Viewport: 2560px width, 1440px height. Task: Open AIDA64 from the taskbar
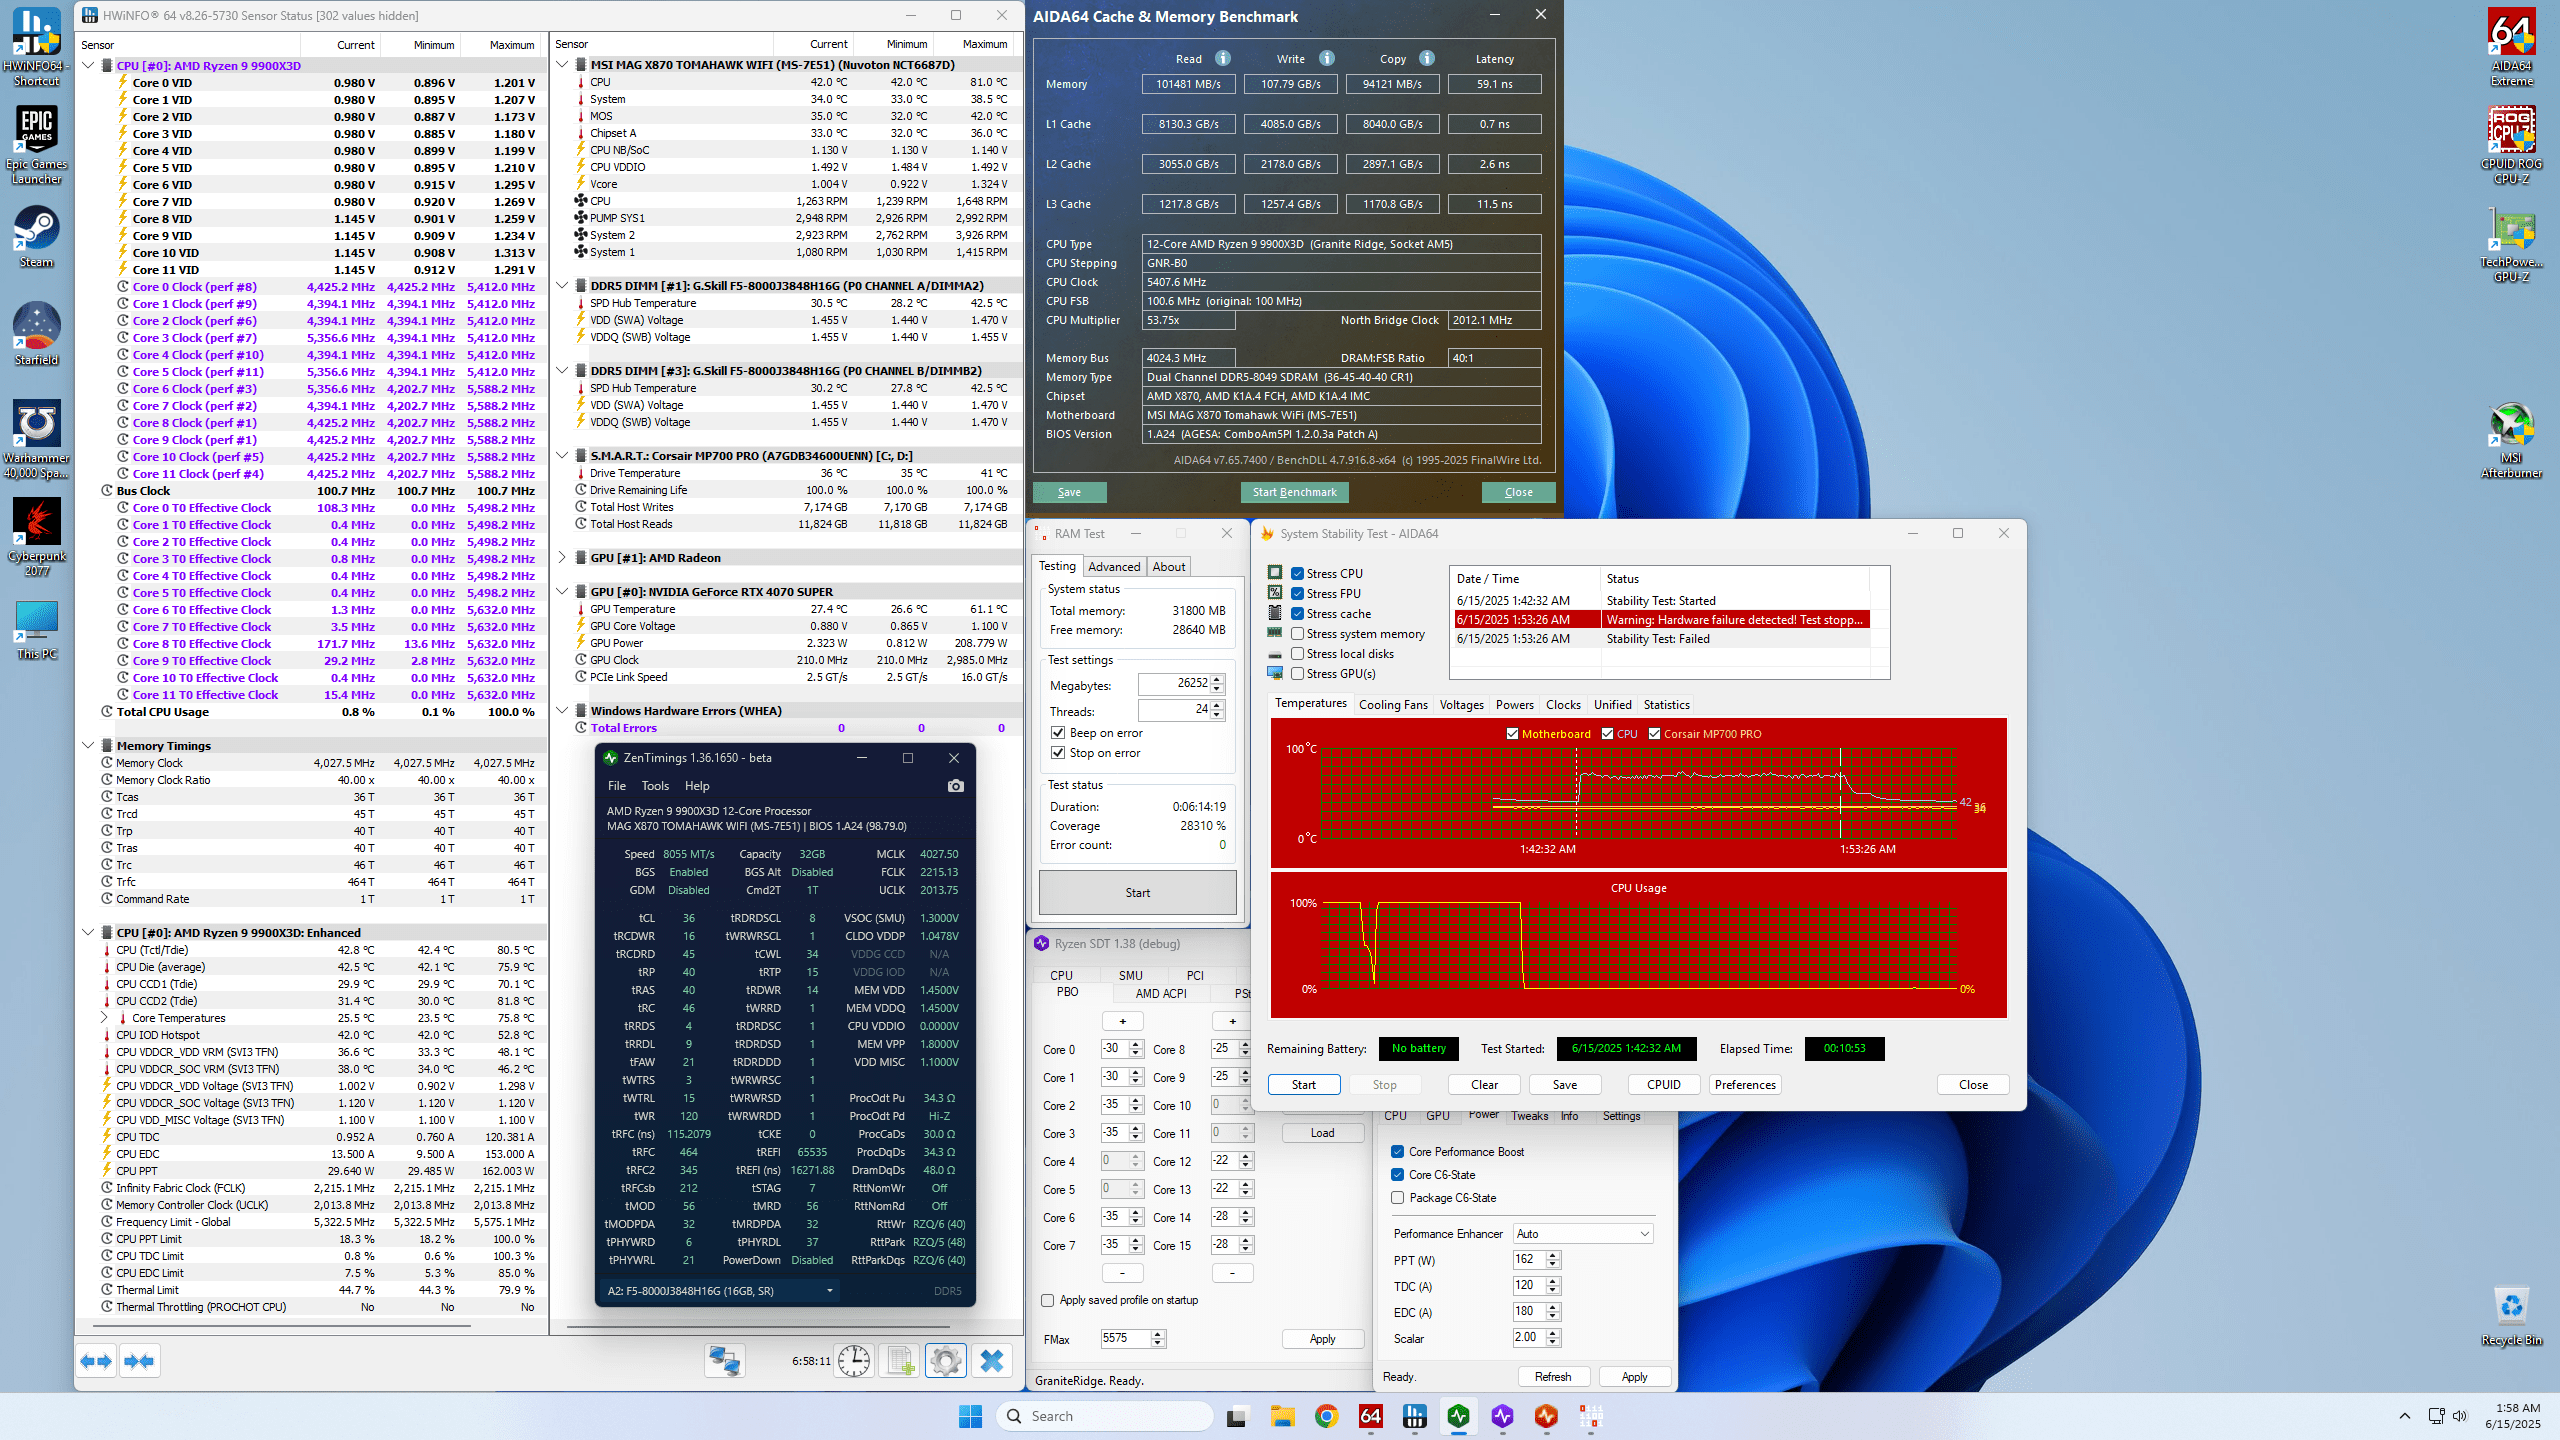[x=1370, y=1416]
